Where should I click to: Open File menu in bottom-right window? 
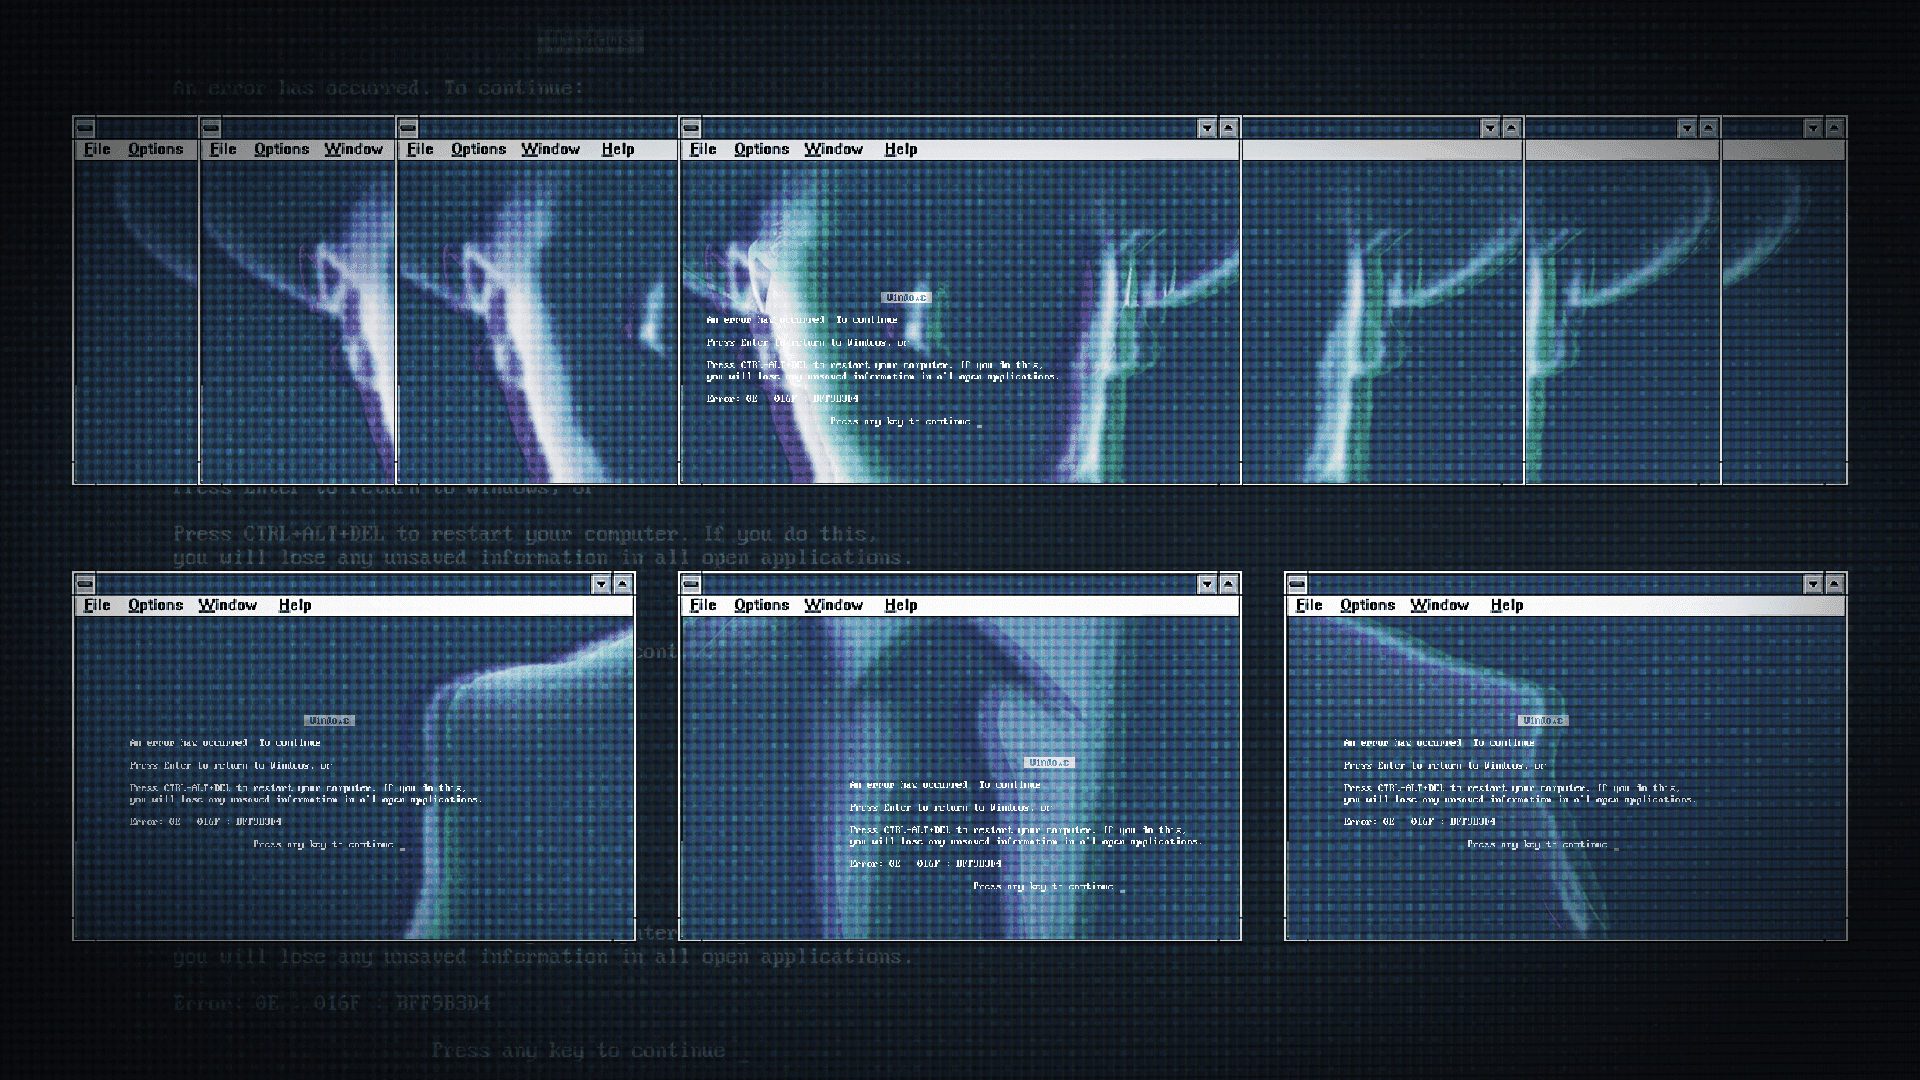coord(1308,605)
